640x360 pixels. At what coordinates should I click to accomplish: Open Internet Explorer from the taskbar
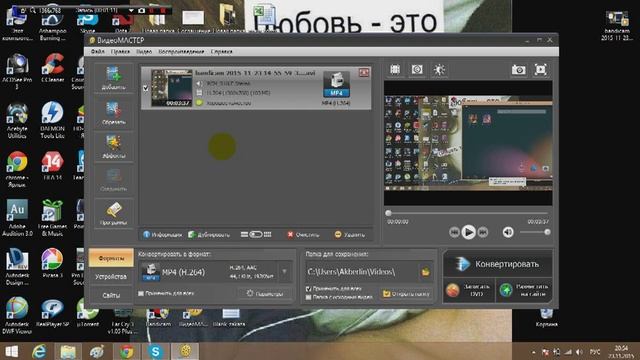[x=39, y=351]
